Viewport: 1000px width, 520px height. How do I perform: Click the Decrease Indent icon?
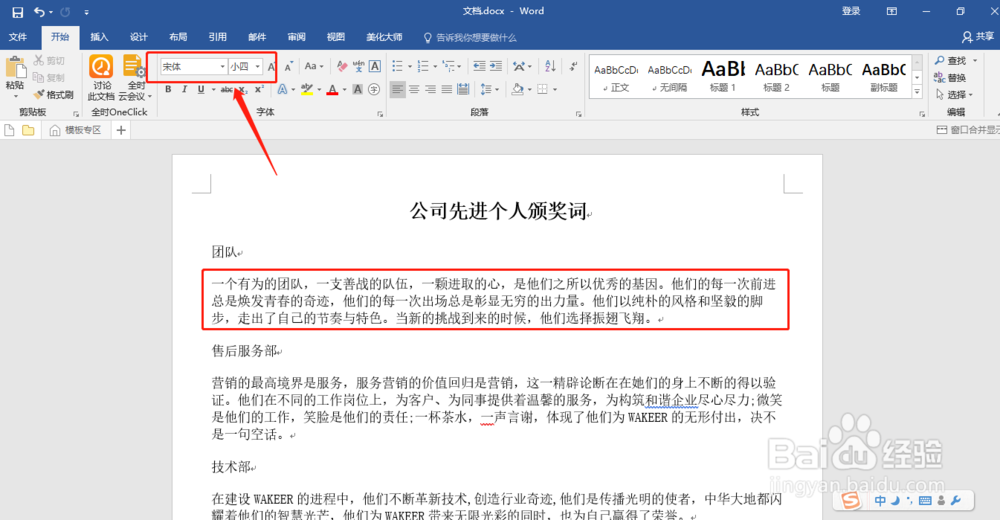tap(479, 66)
